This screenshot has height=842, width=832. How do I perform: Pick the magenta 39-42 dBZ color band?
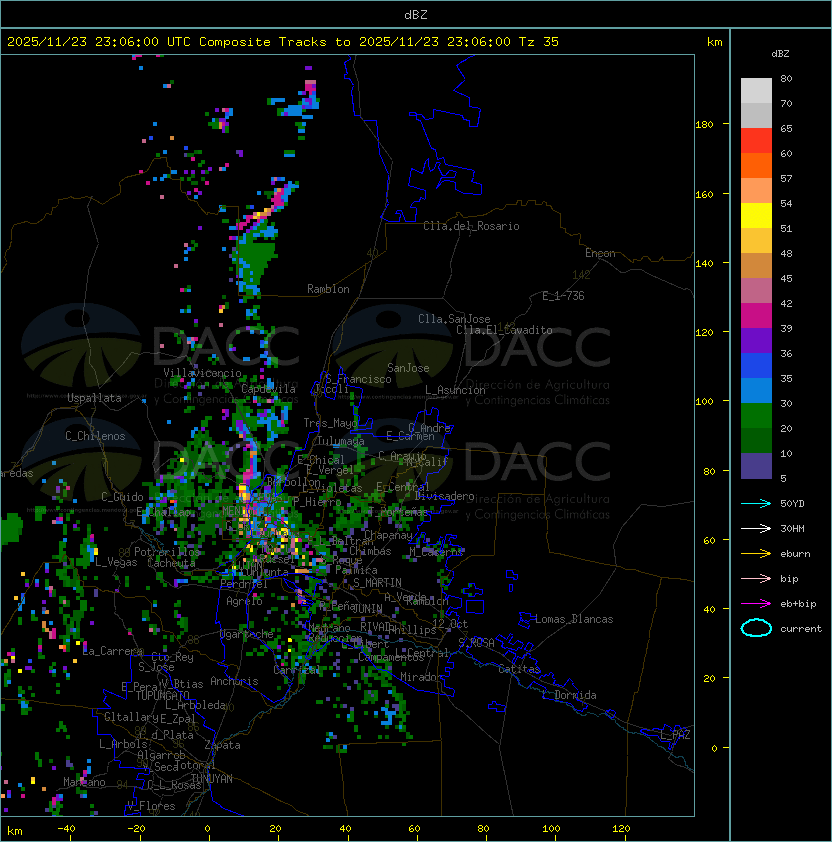click(756, 316)
